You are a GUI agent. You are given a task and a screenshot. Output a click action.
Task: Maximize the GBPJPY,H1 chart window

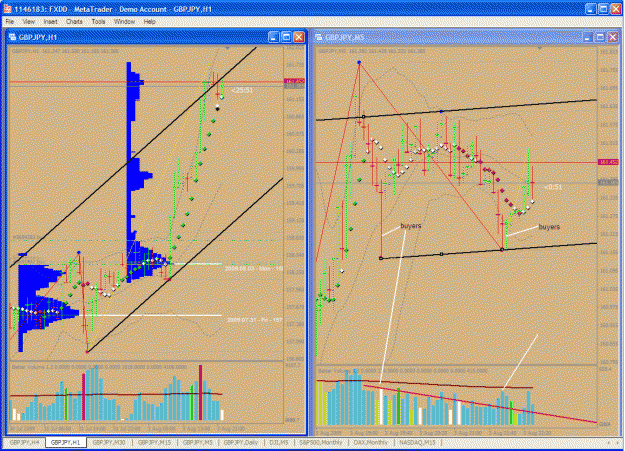(x=286, y=37)
